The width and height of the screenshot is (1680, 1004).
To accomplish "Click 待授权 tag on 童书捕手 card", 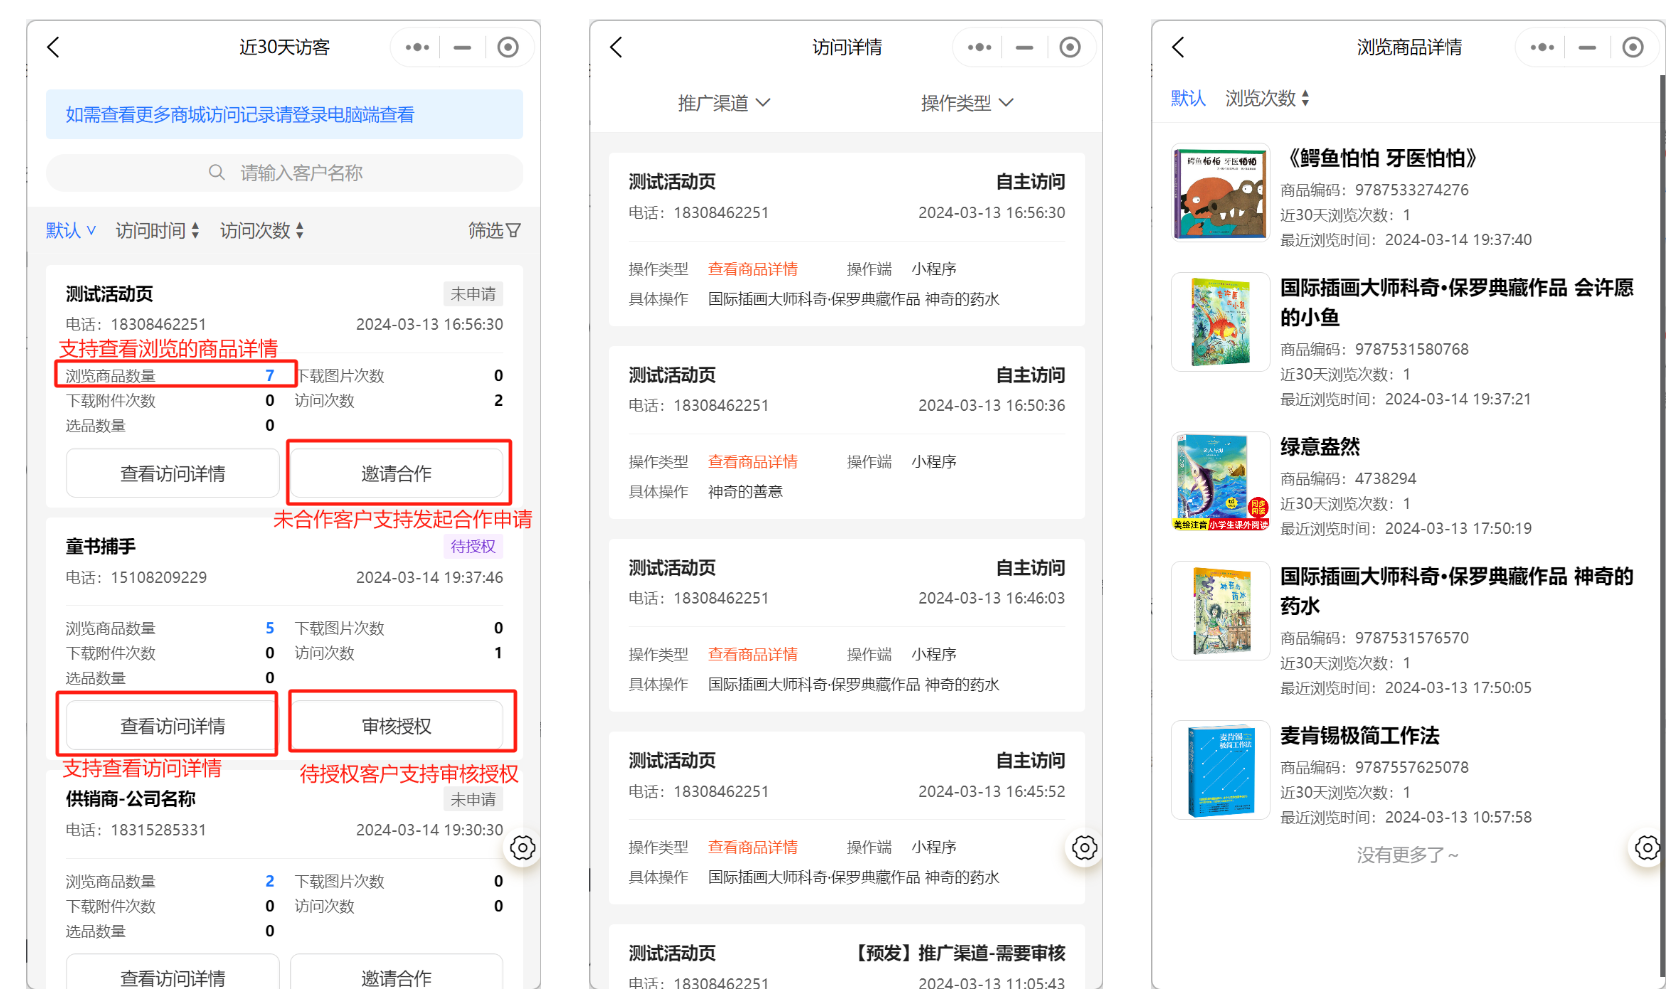I will click(x=473, y=546).
